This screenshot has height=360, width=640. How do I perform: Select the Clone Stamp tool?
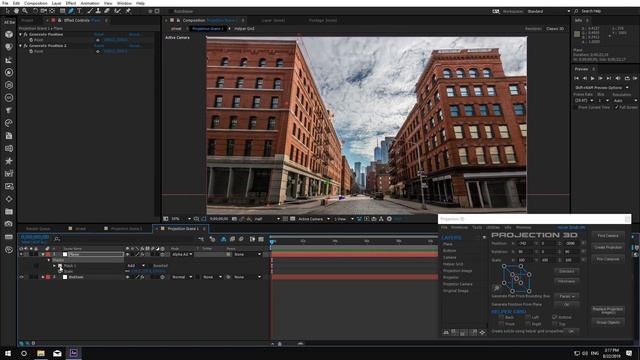98,11
